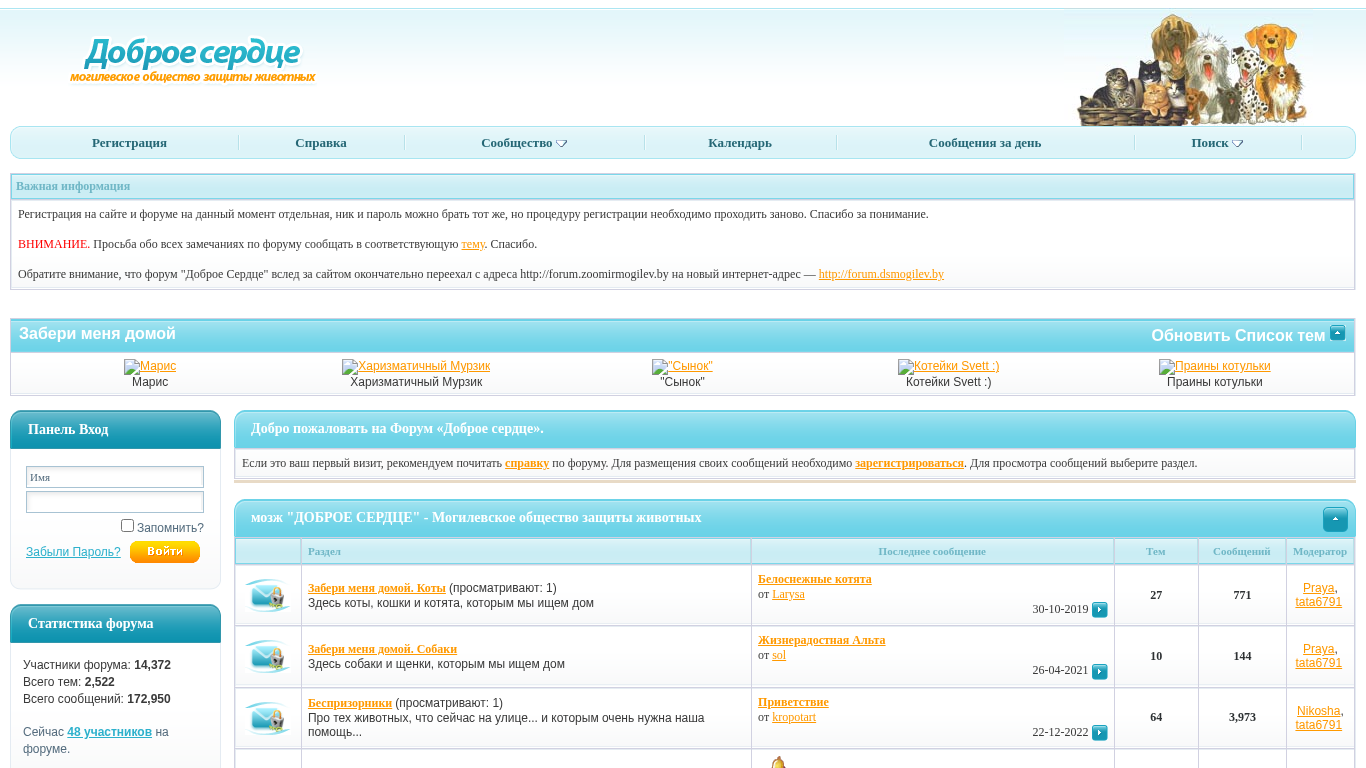Open Календарь in navigation bar
The image size is (1366, 768).
point(740,143)
